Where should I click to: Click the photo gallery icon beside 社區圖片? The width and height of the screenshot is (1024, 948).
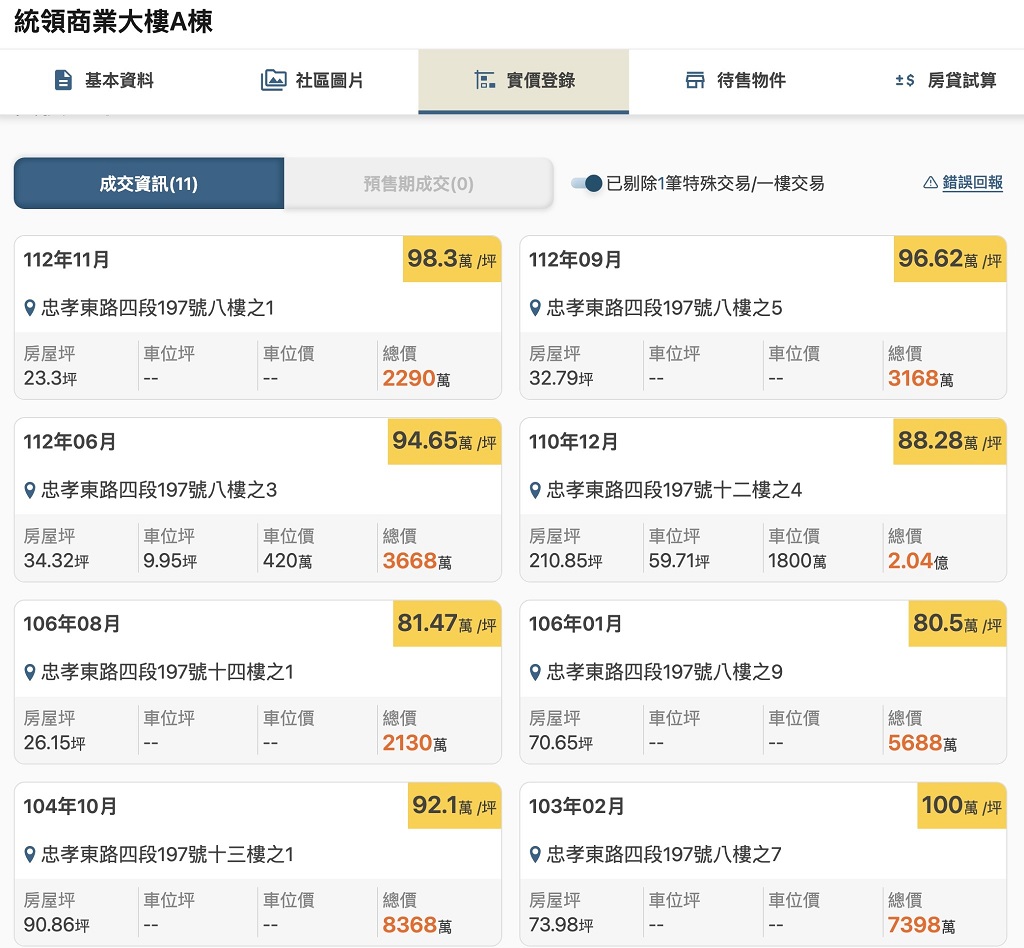[x=273, y=80]
